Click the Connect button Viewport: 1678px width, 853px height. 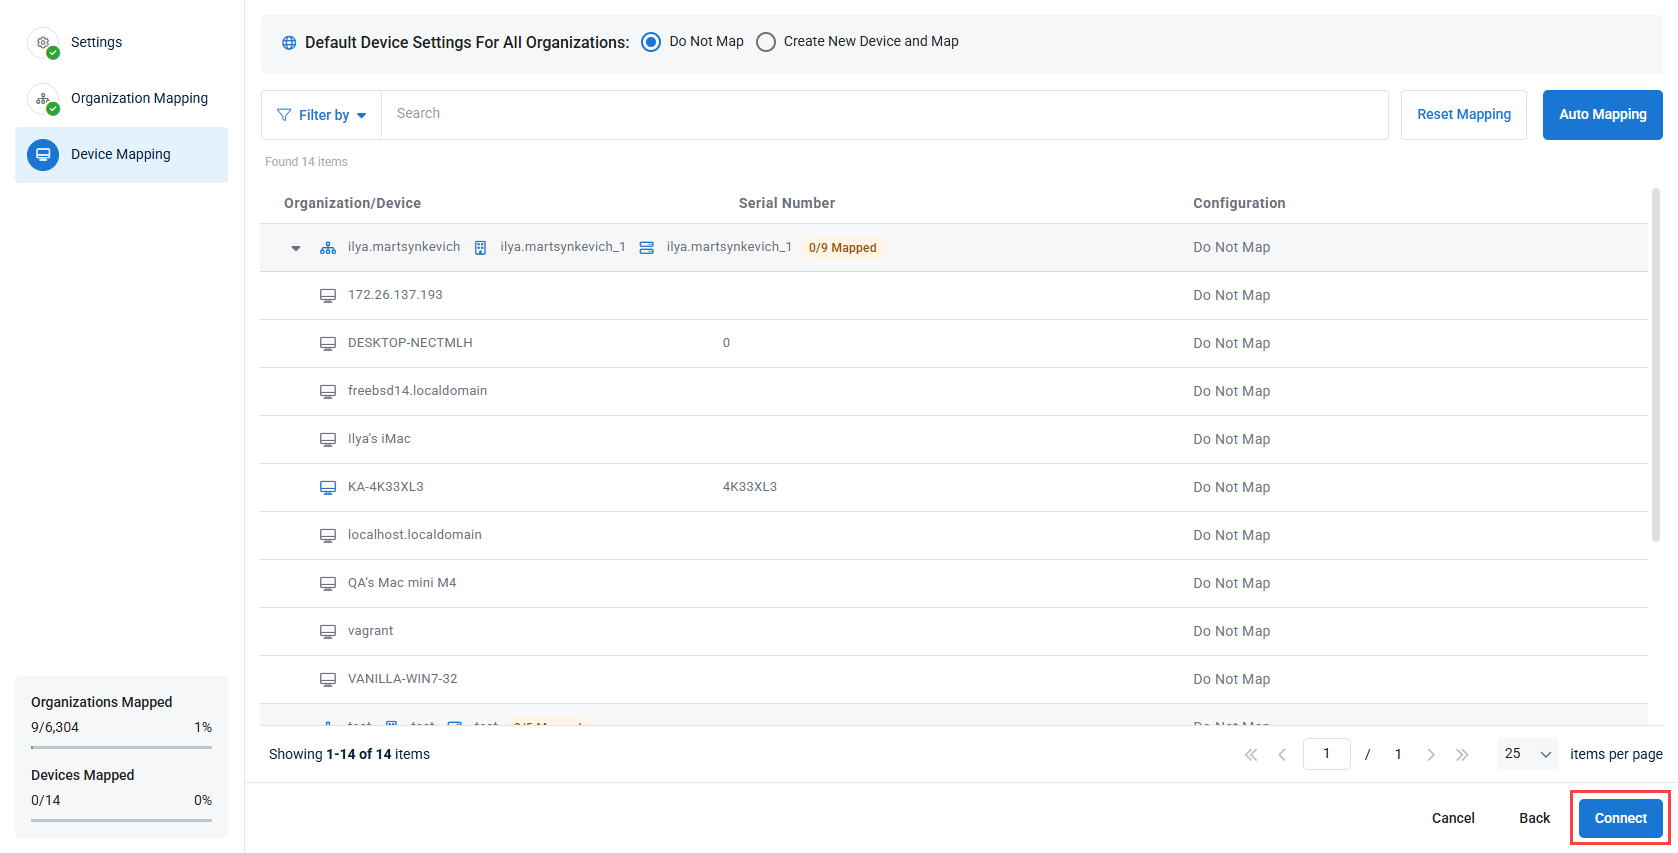point(1620,818)
